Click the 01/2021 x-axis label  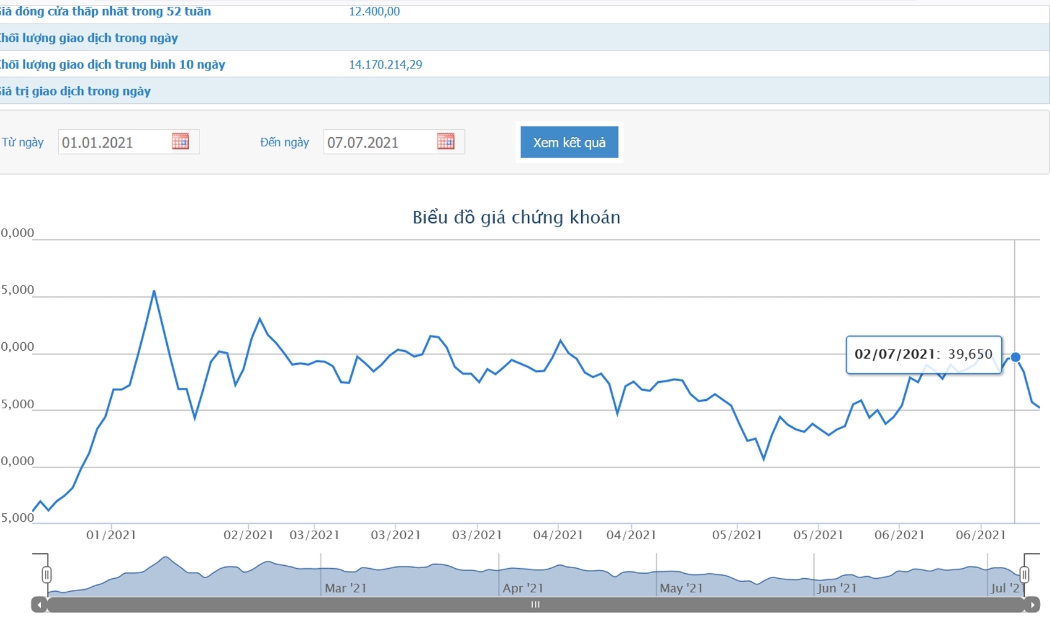(111, 535)
